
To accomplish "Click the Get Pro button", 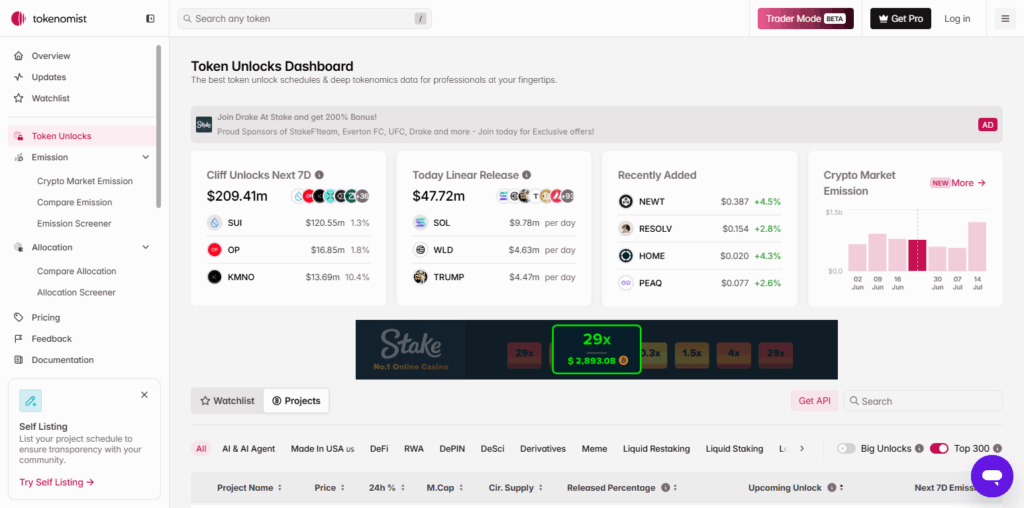I will click(x=901, y=19).
